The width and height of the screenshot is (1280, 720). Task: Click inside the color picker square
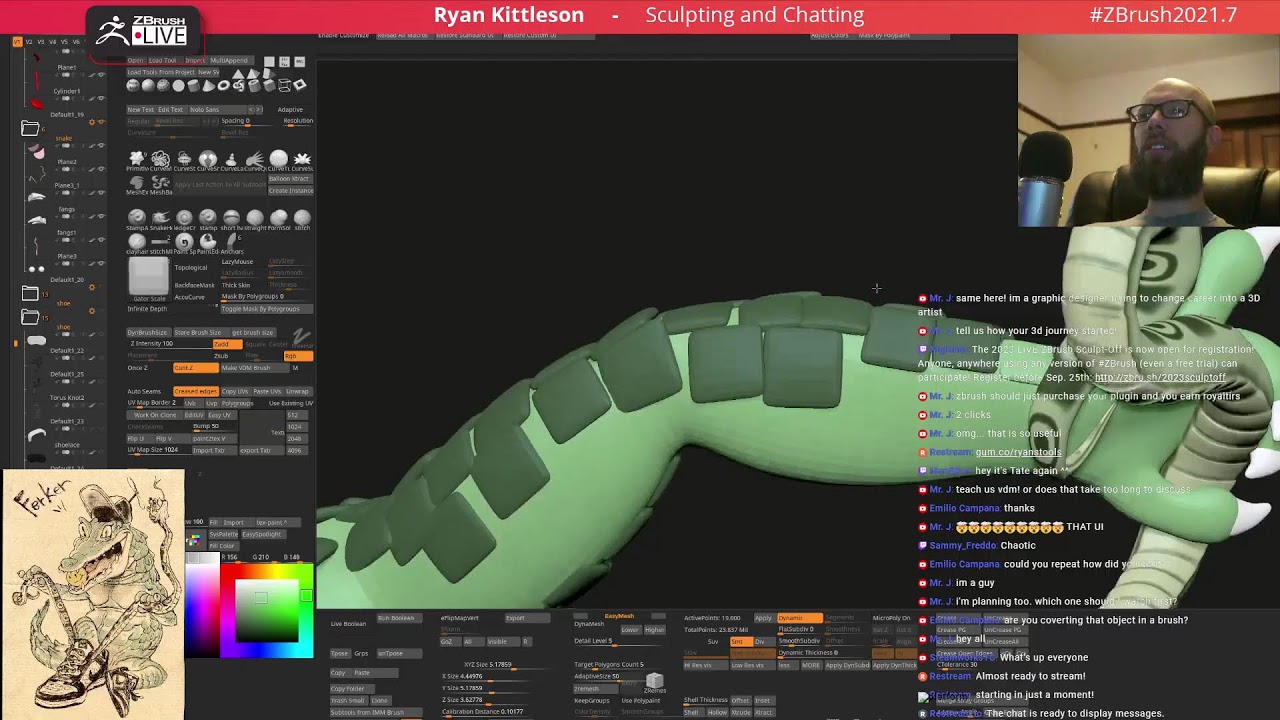click(x=266, y=609)
